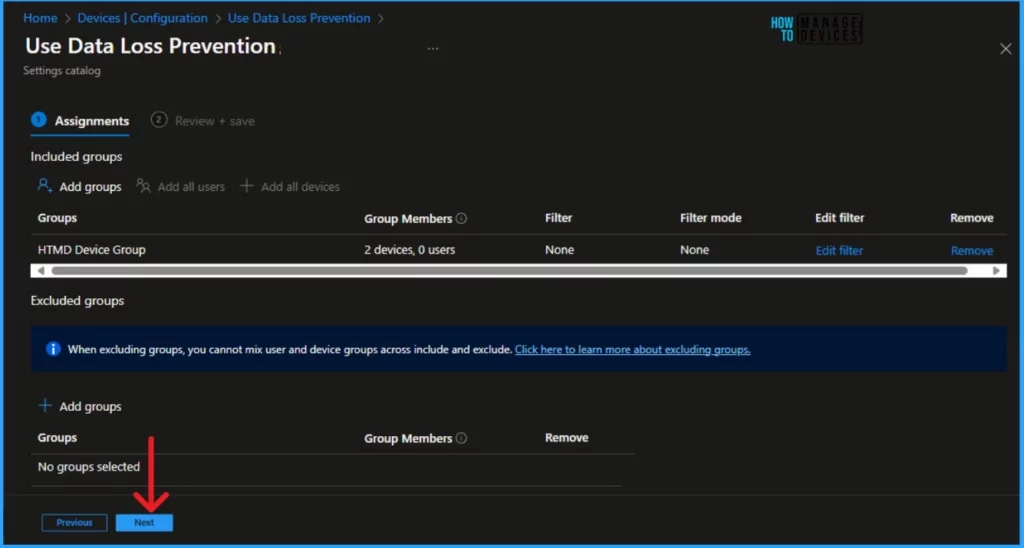Viewport: 1024px width, 548px height.
Task: Click the included Add groups person icon
Action: 44,186
